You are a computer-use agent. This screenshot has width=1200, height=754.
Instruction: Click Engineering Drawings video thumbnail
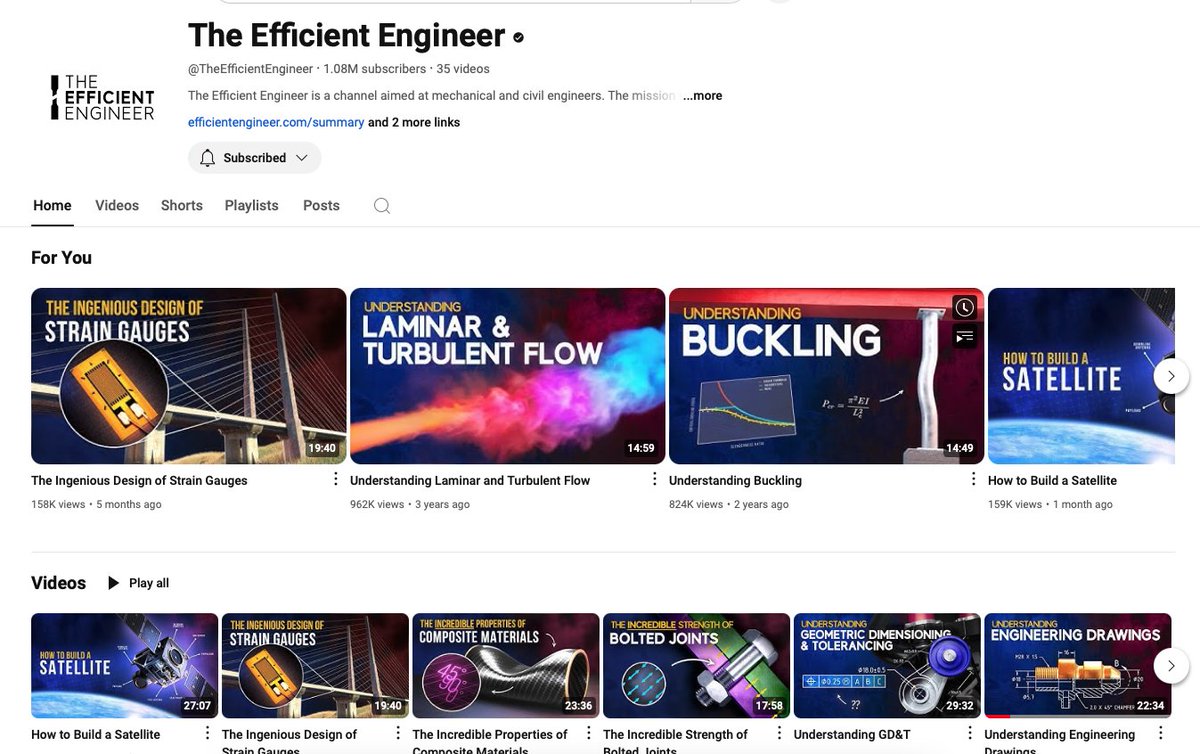tap(1078, 665)
